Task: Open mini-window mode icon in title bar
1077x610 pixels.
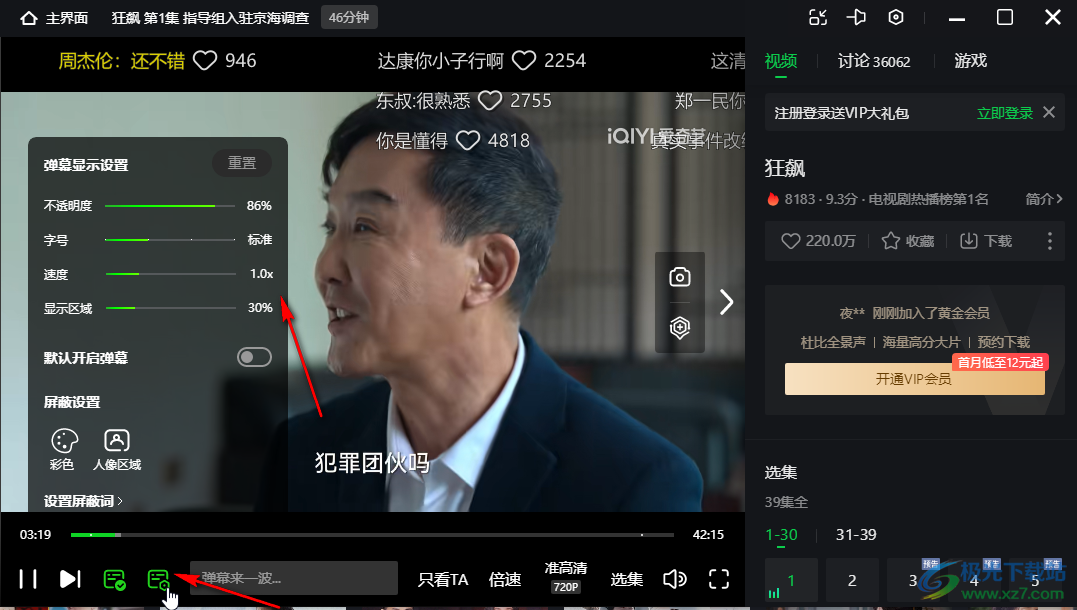Action: [x=818, y=17]
